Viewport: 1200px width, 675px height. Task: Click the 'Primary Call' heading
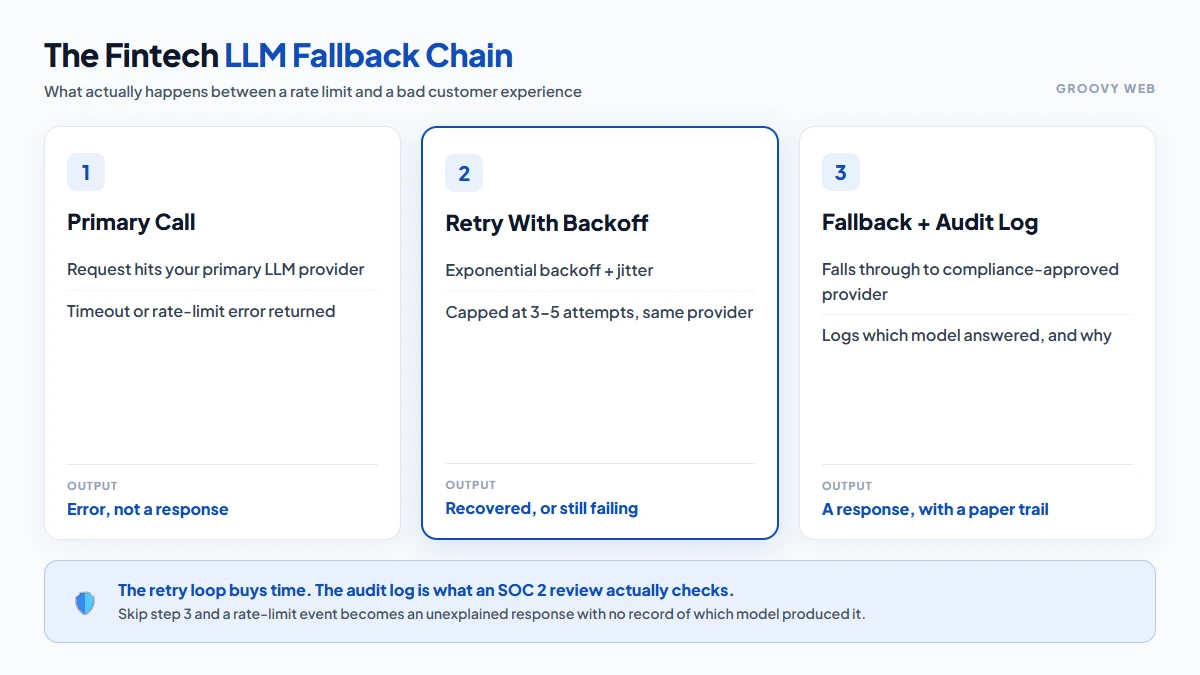(x=131, y=222)
